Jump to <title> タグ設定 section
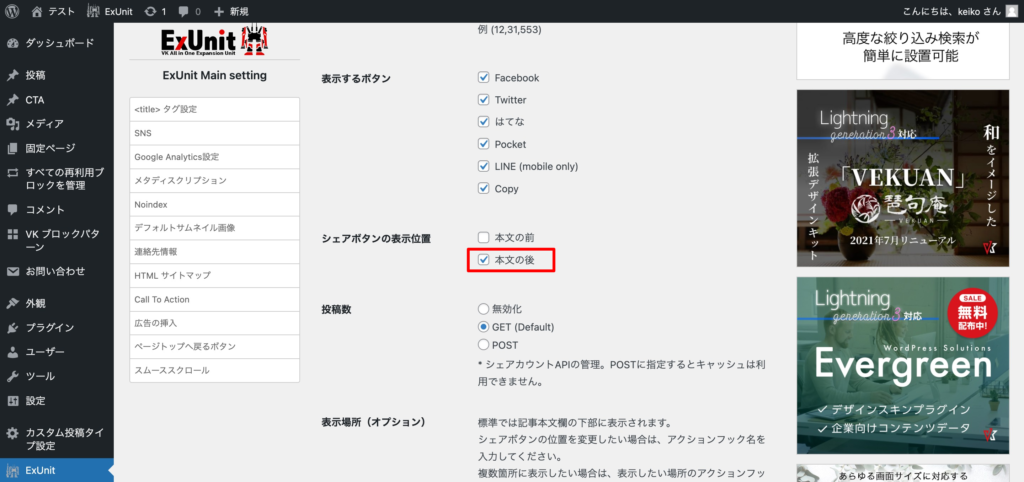 [x=214, y=109]
